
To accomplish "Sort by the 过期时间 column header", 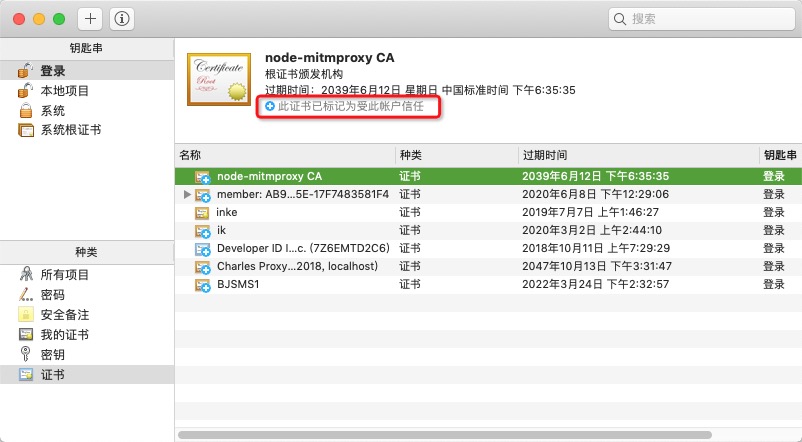I will 638,155.
